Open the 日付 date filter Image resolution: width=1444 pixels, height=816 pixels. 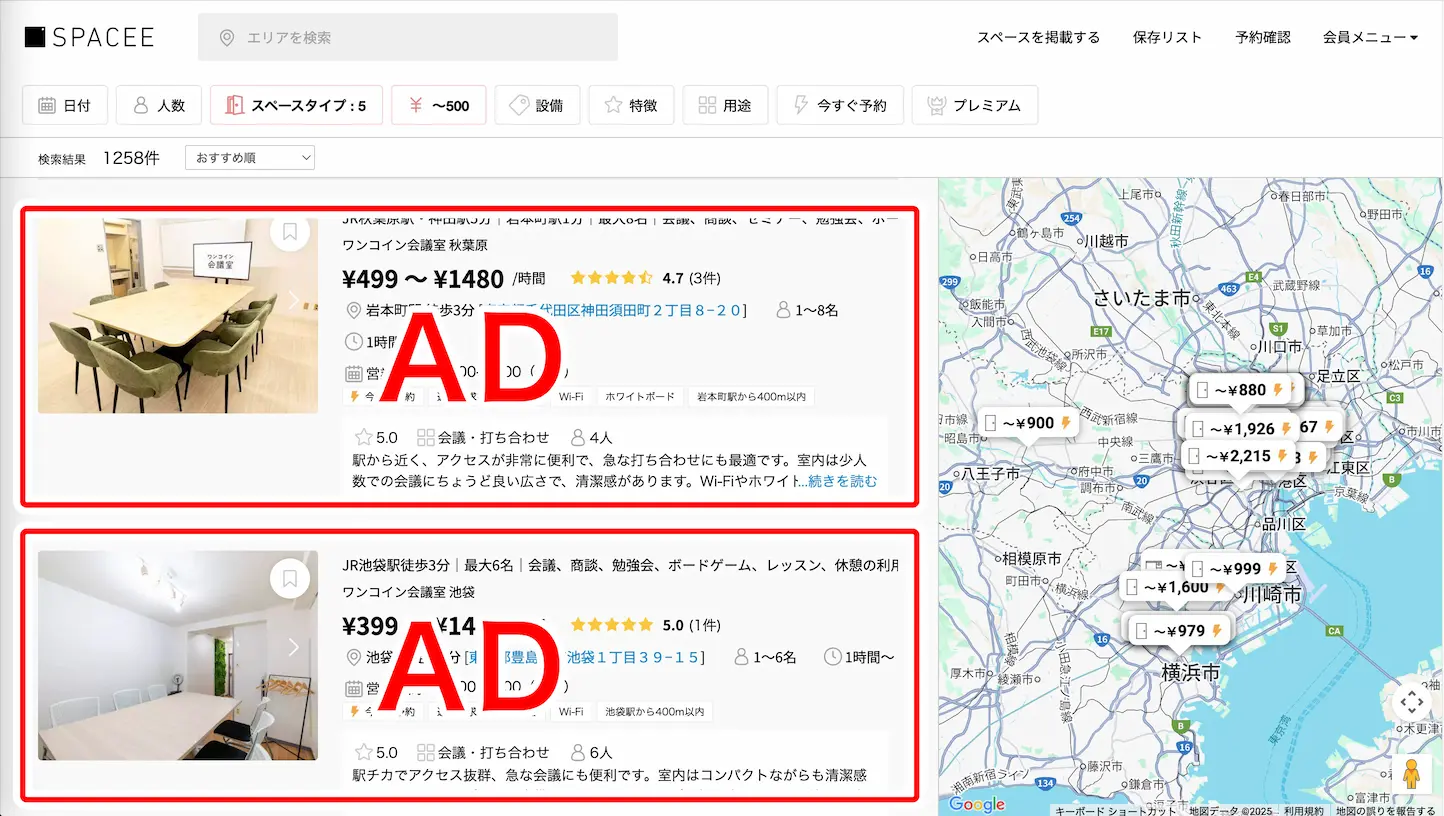click(x=64, y=104)
